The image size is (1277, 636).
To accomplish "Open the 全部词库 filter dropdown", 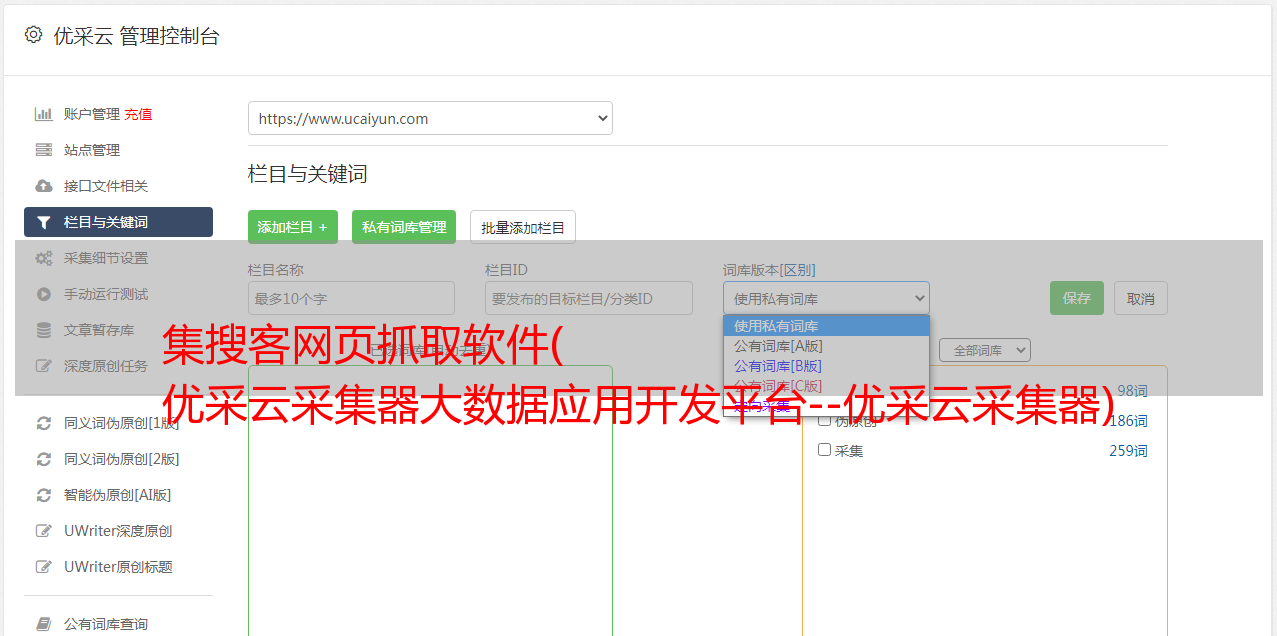I will pos(984,350).
